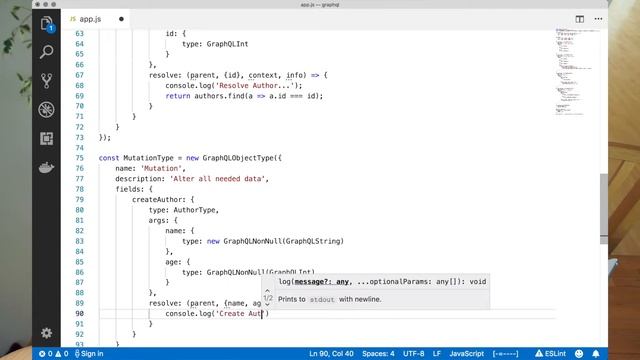Show next signature in hint popup

[x=267, y=305]
